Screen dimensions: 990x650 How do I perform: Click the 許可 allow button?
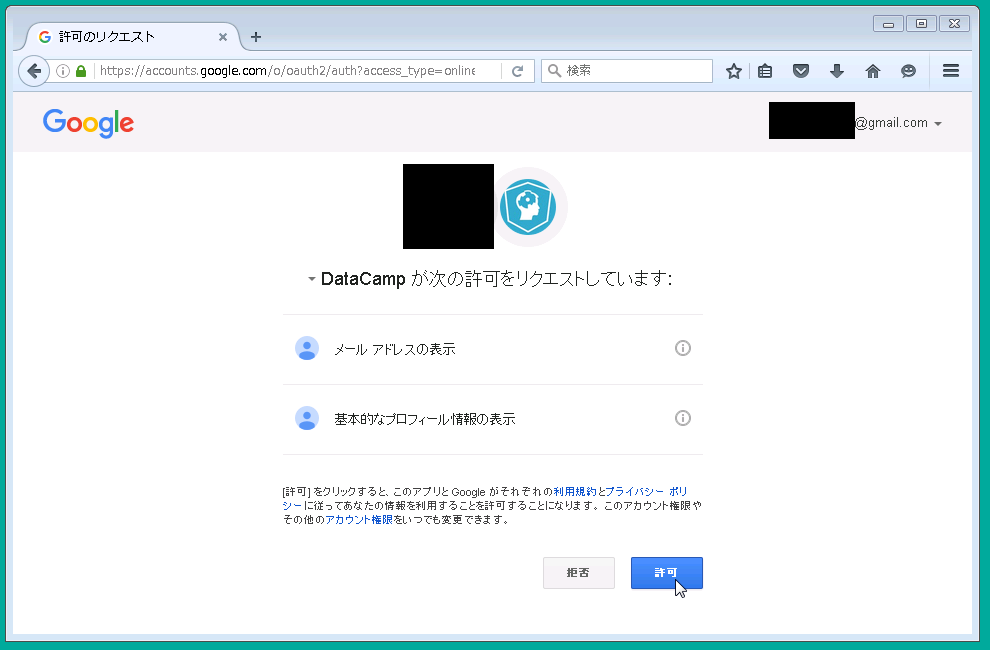667,573
